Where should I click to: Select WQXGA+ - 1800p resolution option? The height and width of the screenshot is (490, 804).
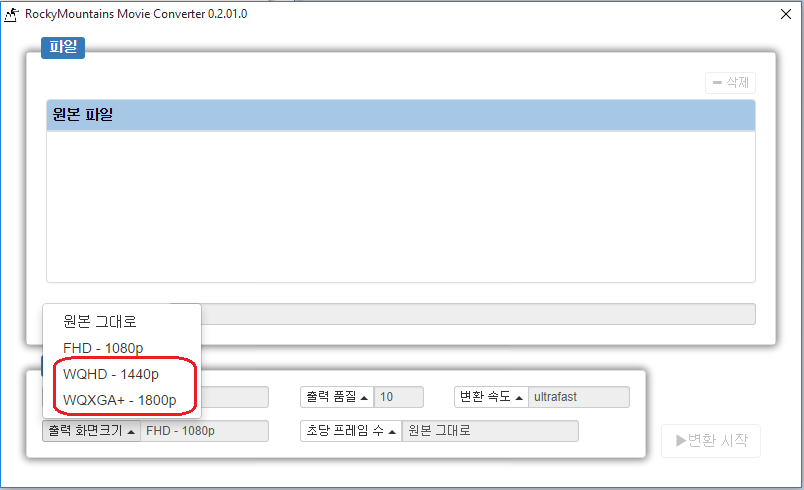pos(119,400)
